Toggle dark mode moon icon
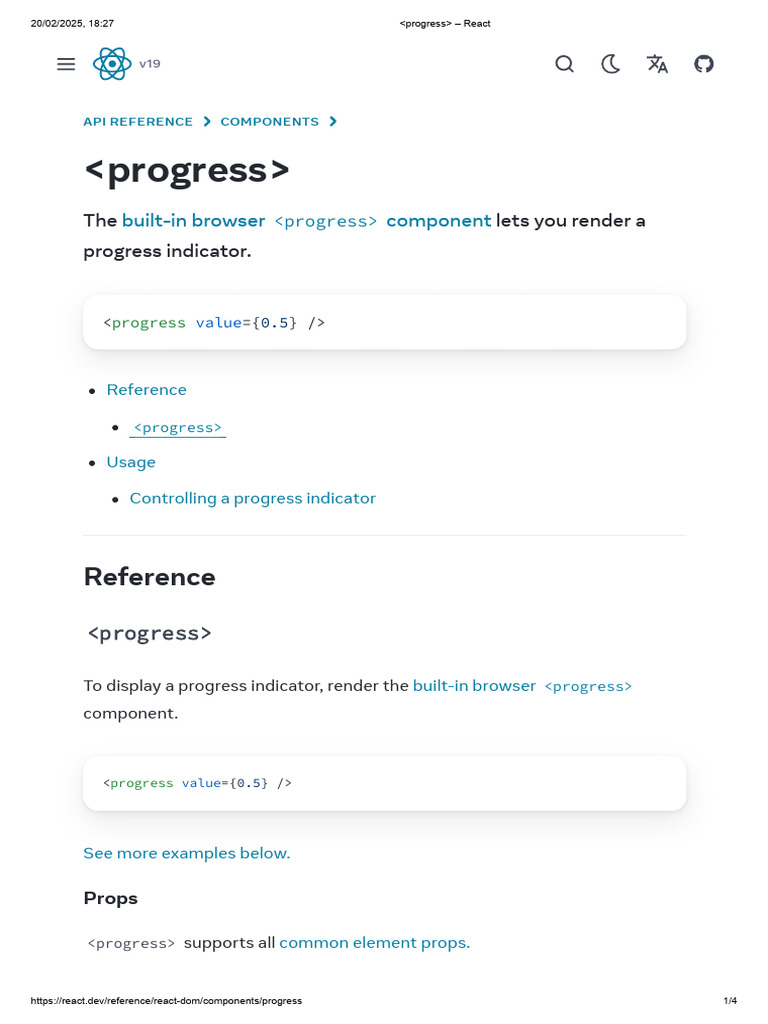The image size is (768, 1024). tap(610, 64)
